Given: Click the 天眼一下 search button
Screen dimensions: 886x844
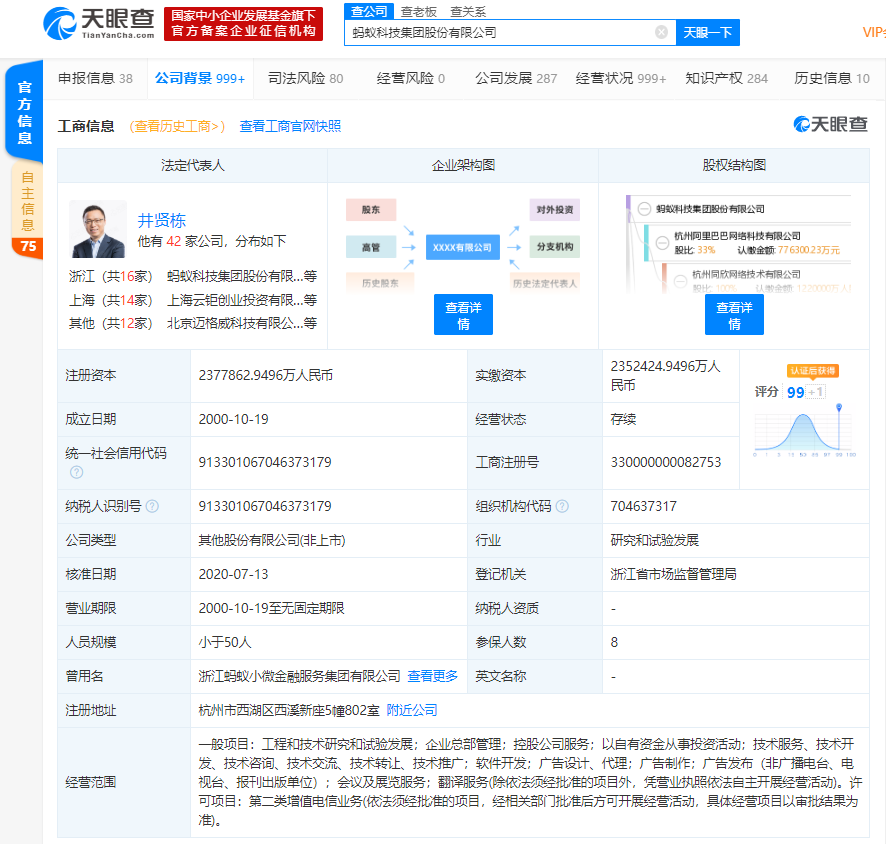Looking at the screenshot, I should click(x=707, y=33).
